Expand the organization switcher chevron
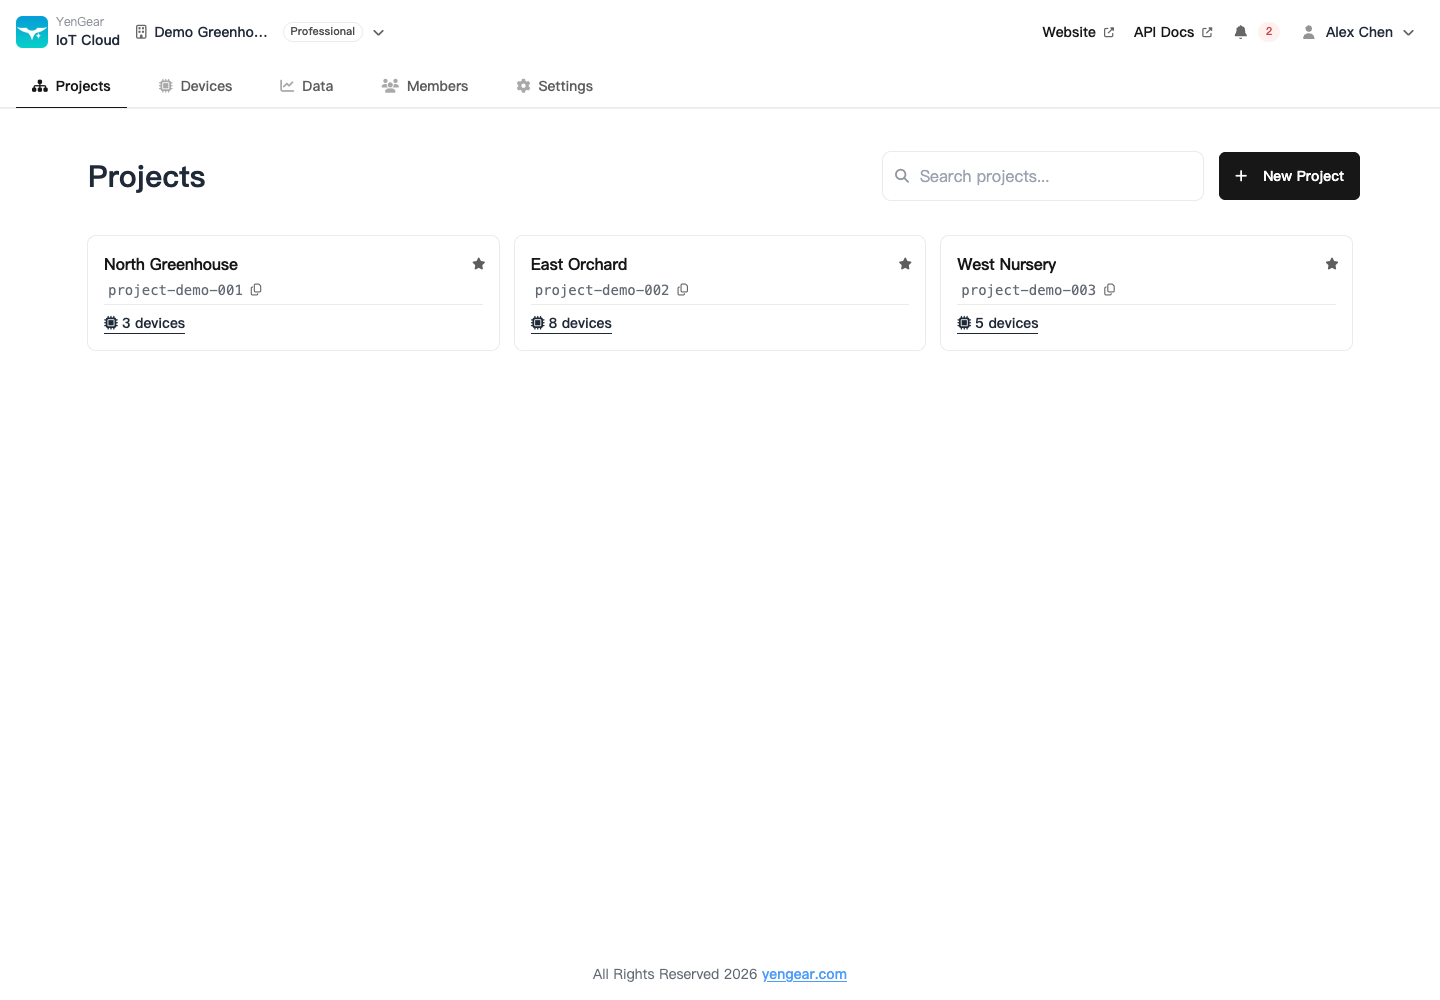 pos(379,32)
